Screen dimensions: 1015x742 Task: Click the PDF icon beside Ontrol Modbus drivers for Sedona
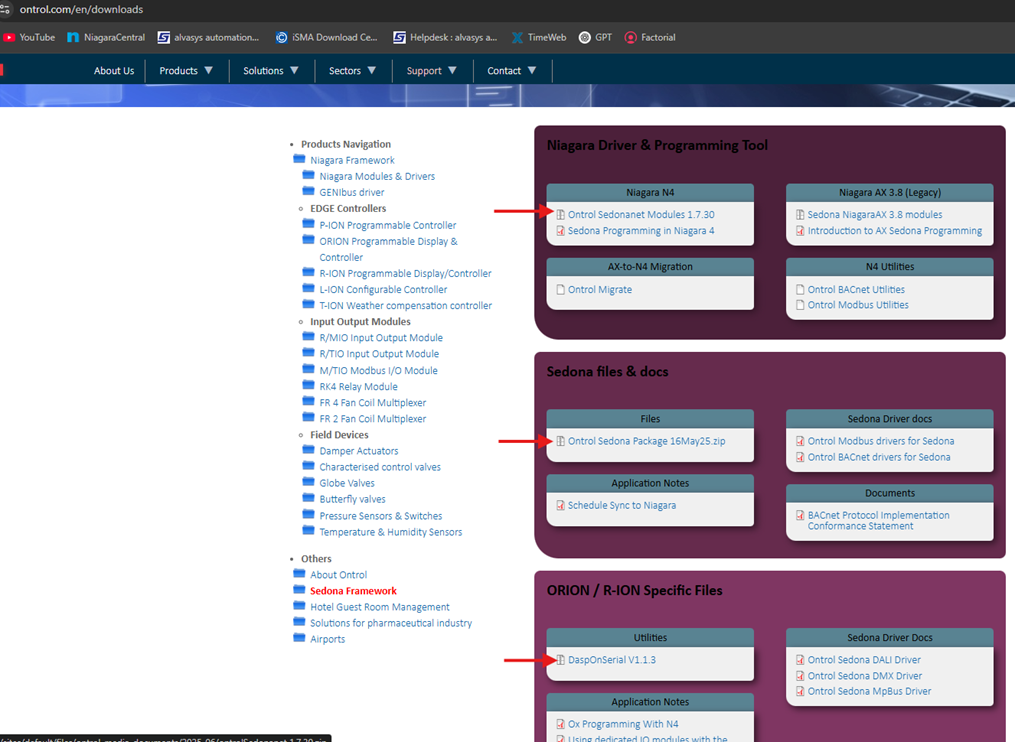point(800,441)
